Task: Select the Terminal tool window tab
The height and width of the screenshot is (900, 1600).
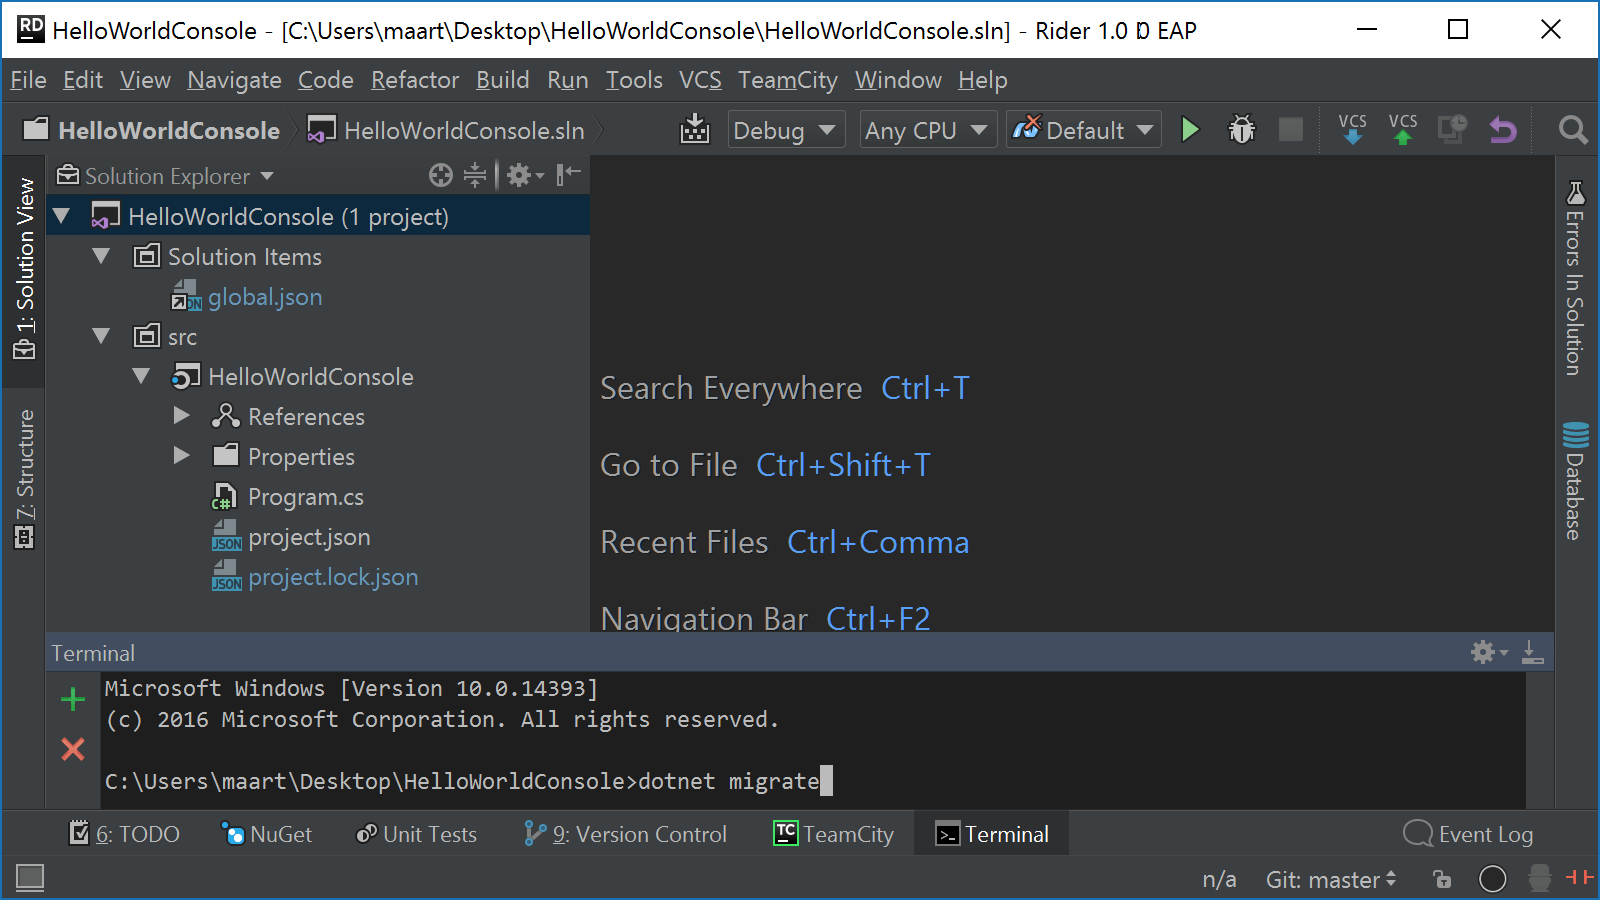Action: pos(992,834)
